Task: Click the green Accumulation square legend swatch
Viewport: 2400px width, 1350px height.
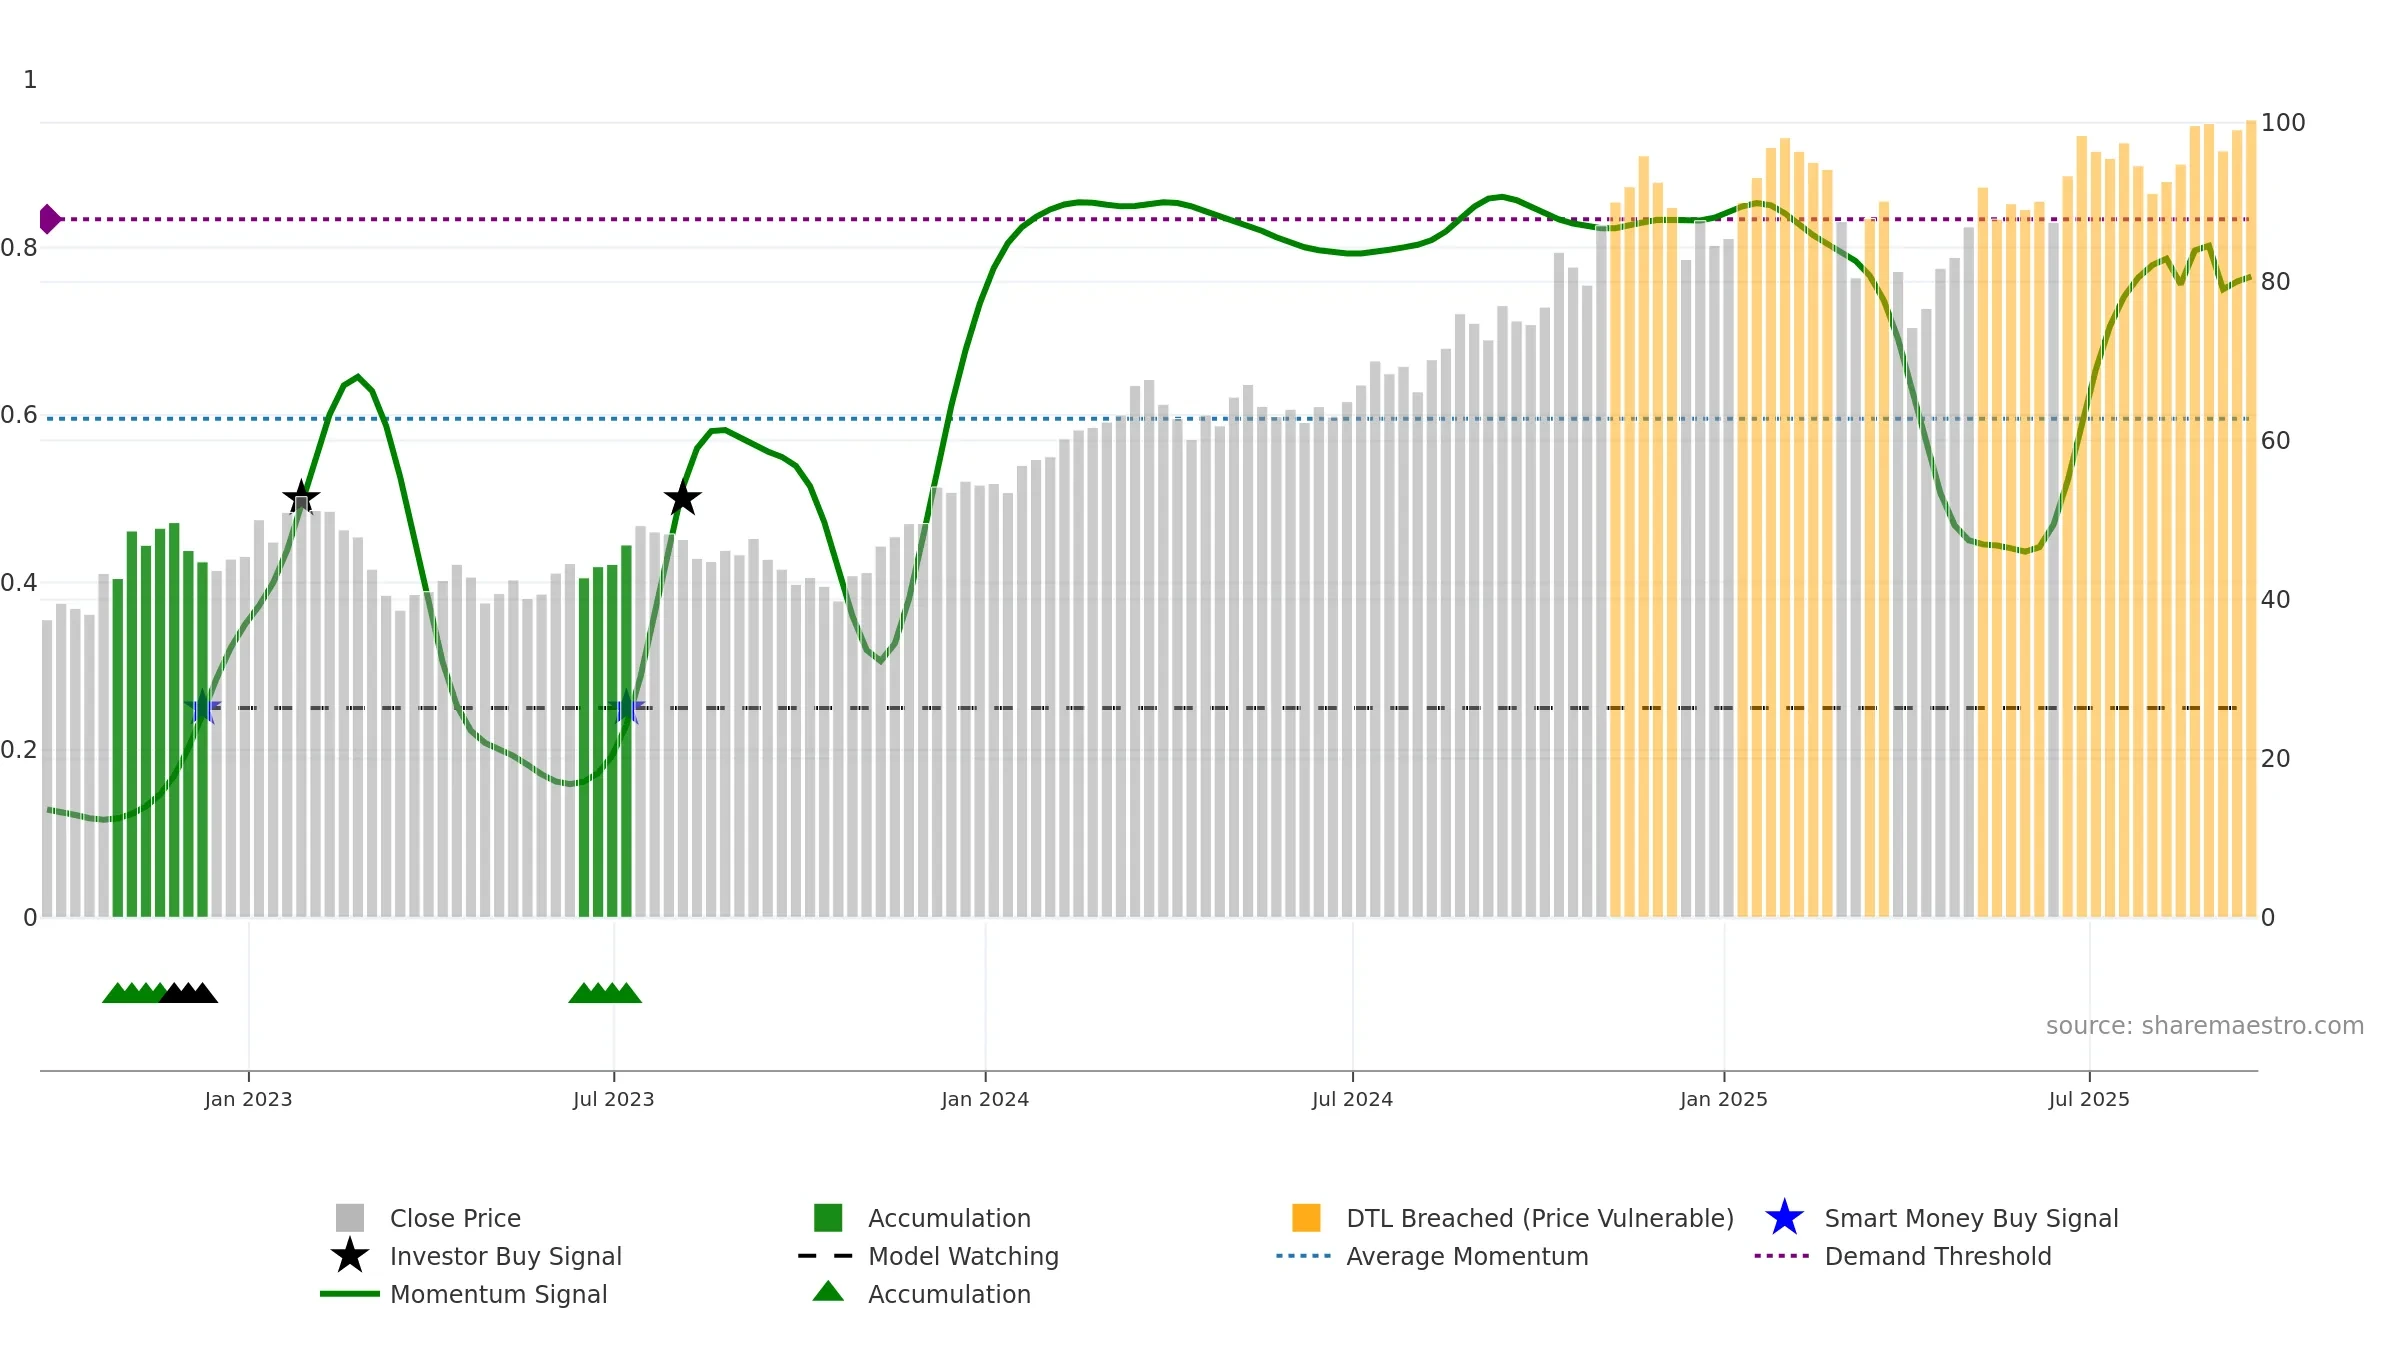Action: 828,1218
